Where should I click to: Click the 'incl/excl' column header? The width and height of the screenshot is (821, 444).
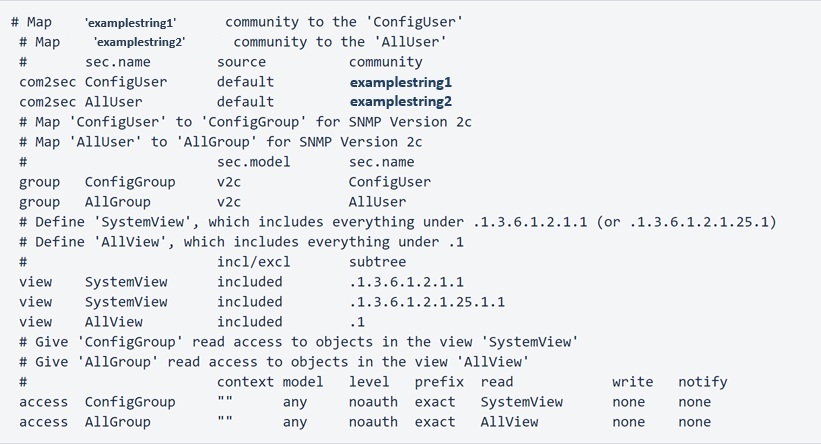tap(253, 262)
